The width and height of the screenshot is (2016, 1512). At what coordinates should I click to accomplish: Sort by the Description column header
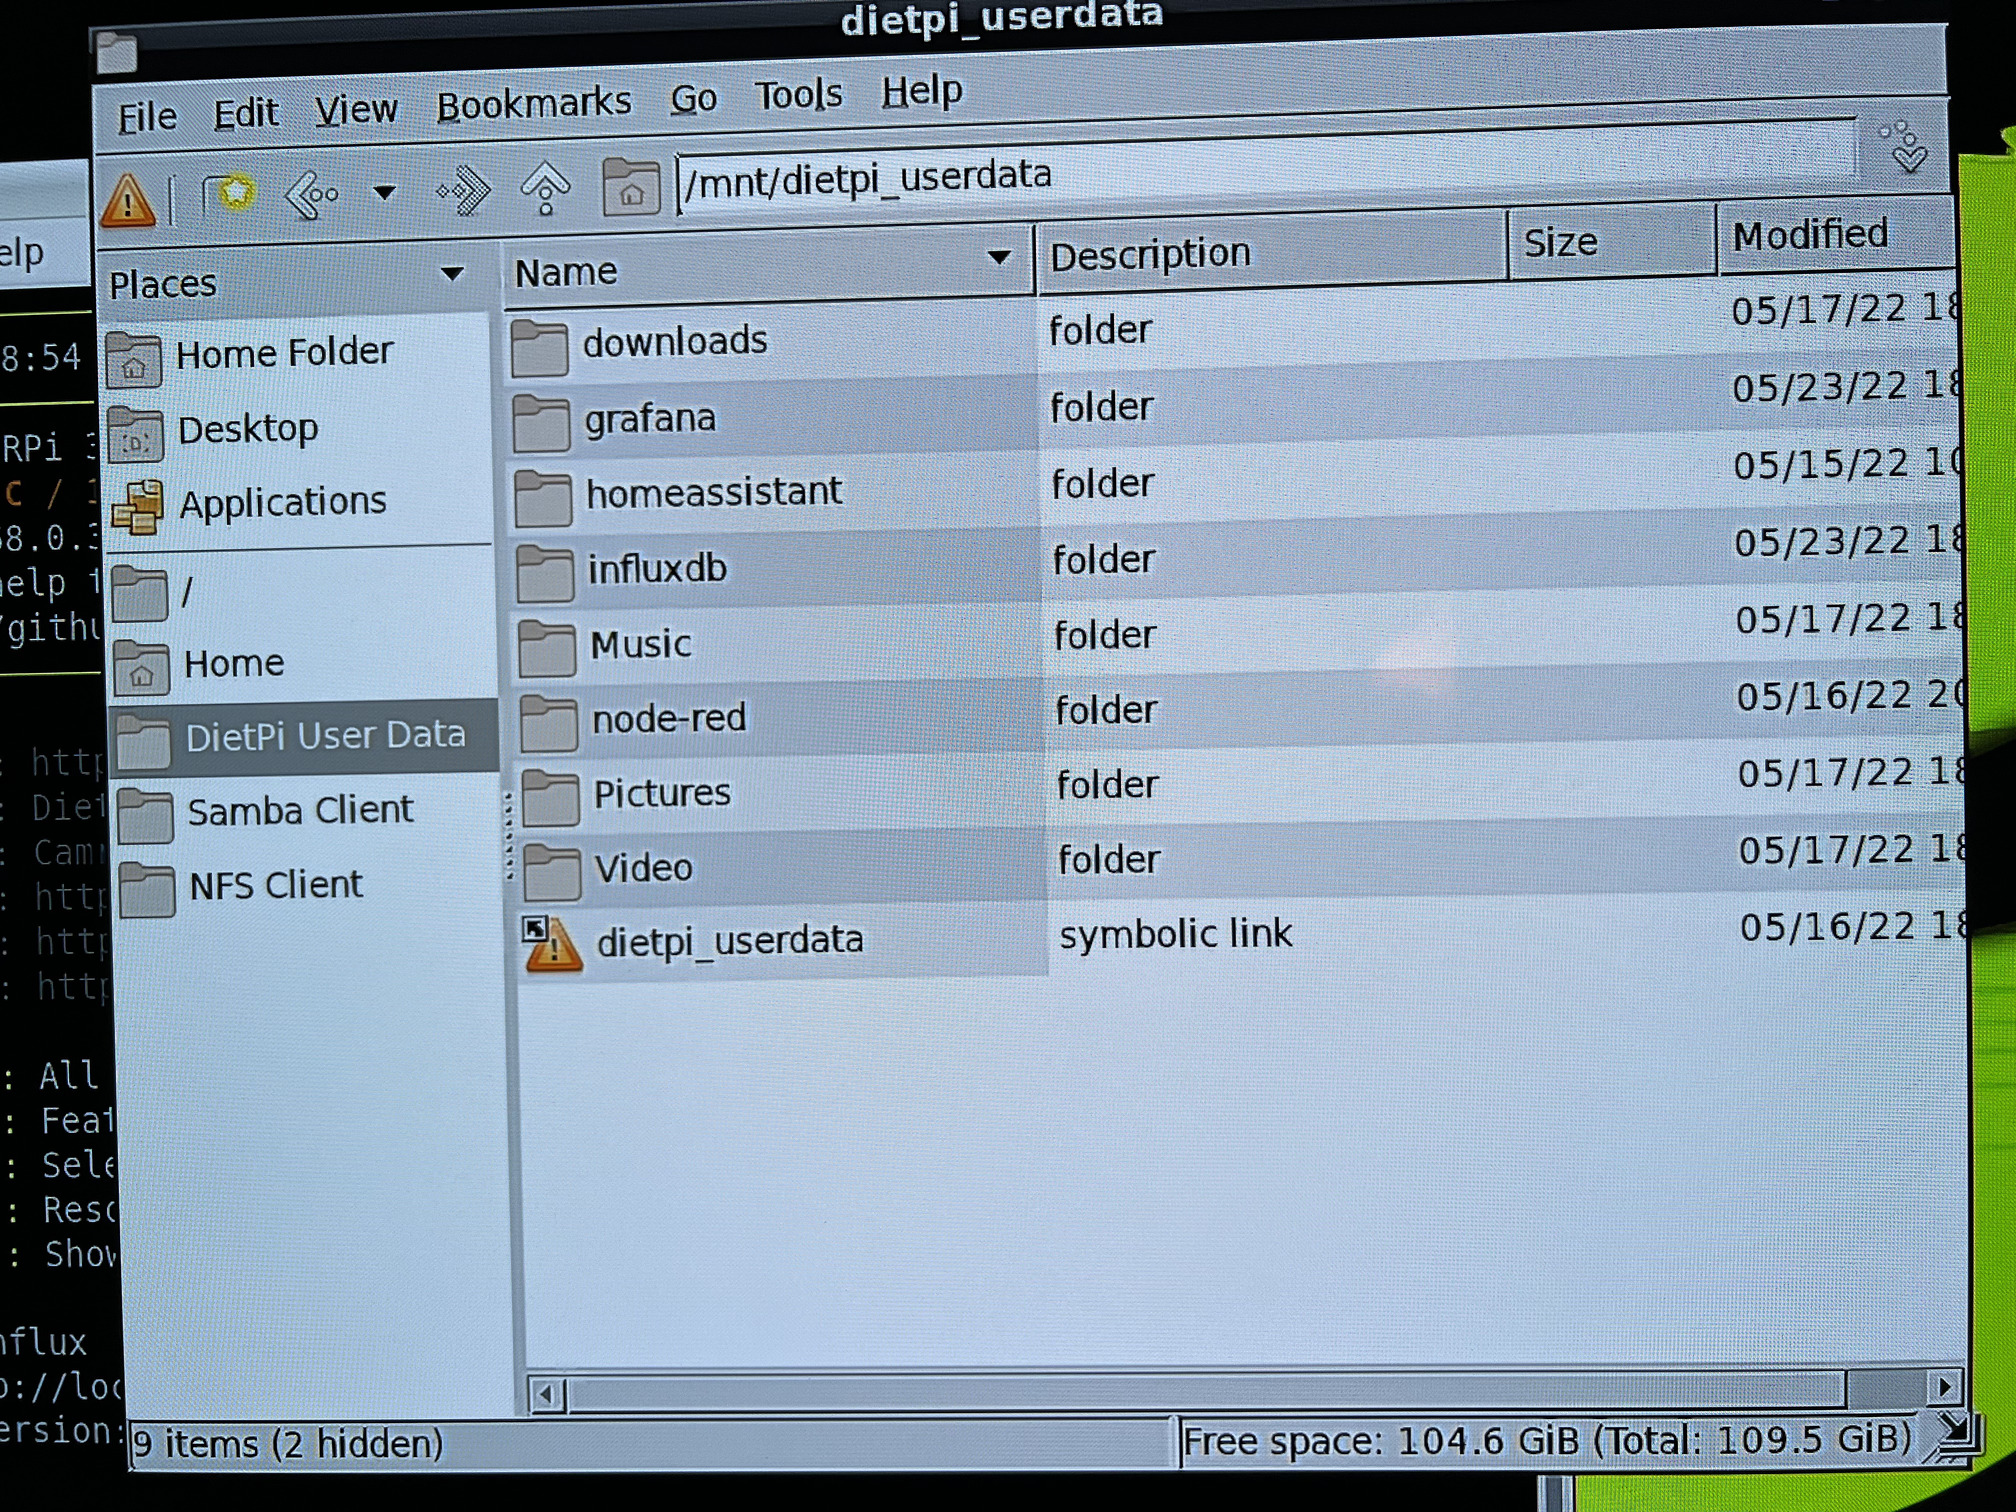coord(1272,251)
